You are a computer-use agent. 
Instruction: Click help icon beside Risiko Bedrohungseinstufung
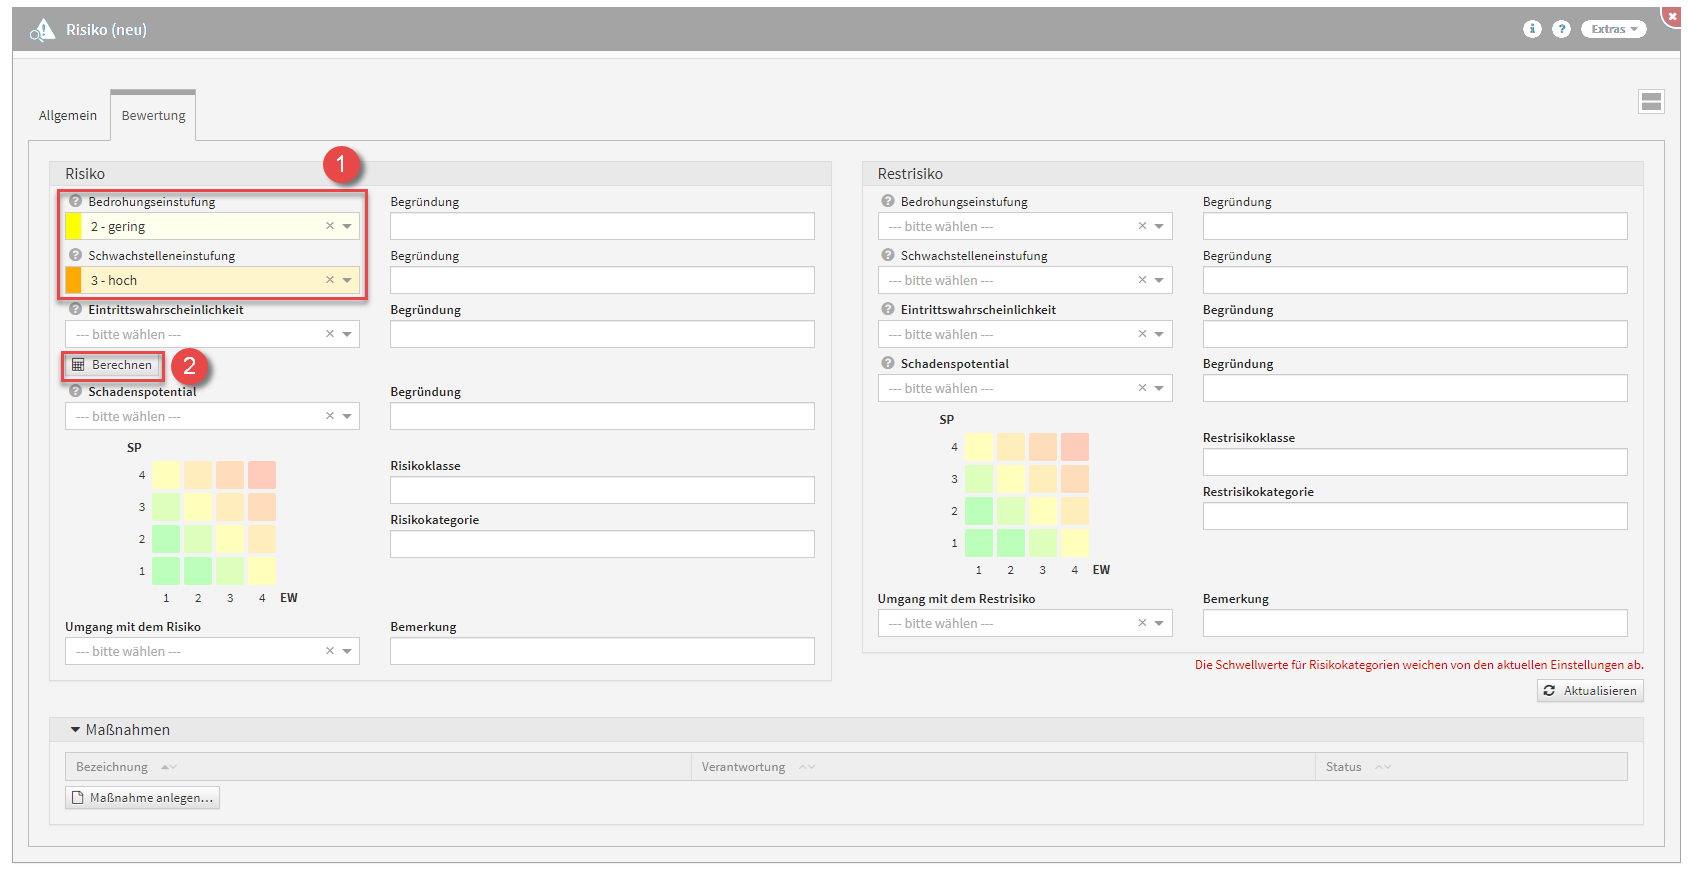pos(75,201)
